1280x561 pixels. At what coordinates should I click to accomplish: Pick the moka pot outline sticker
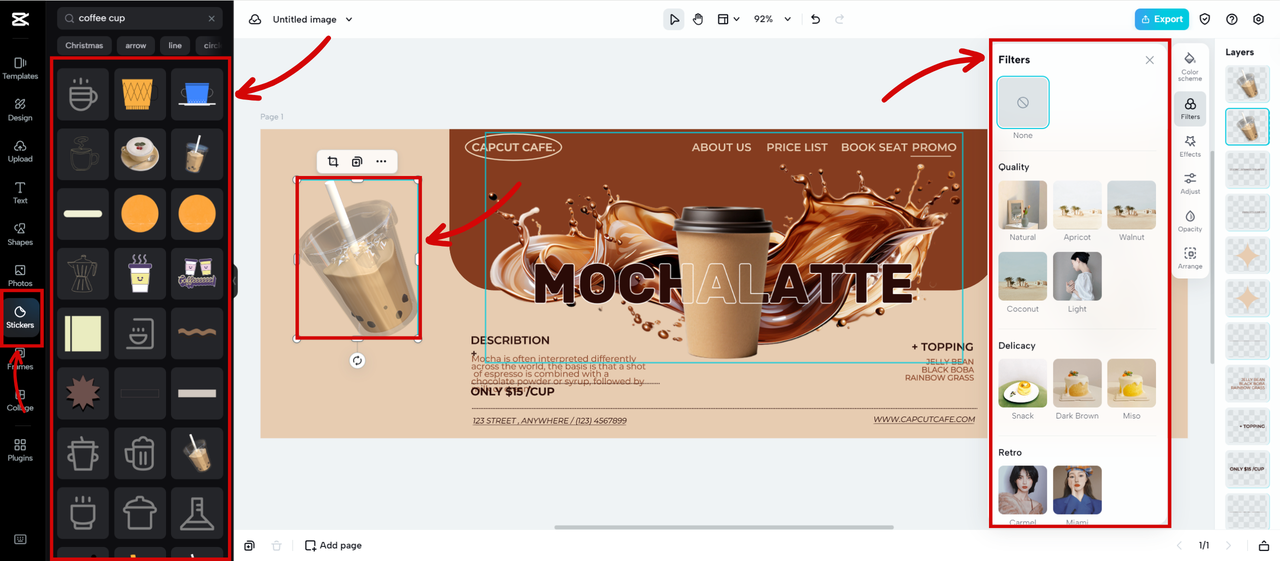coord(83,274)
